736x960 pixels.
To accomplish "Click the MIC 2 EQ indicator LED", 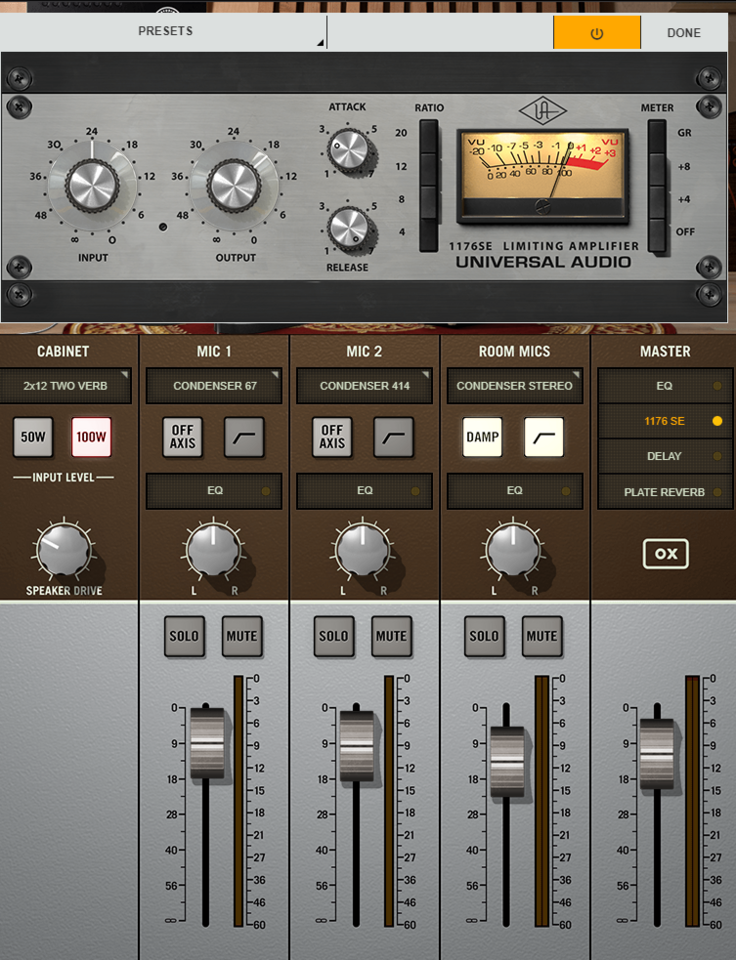I will 415,491.
